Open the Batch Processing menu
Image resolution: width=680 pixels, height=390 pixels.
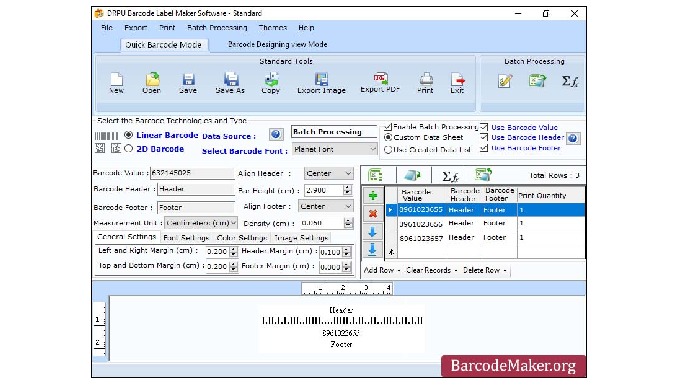(x=217, y=27)
